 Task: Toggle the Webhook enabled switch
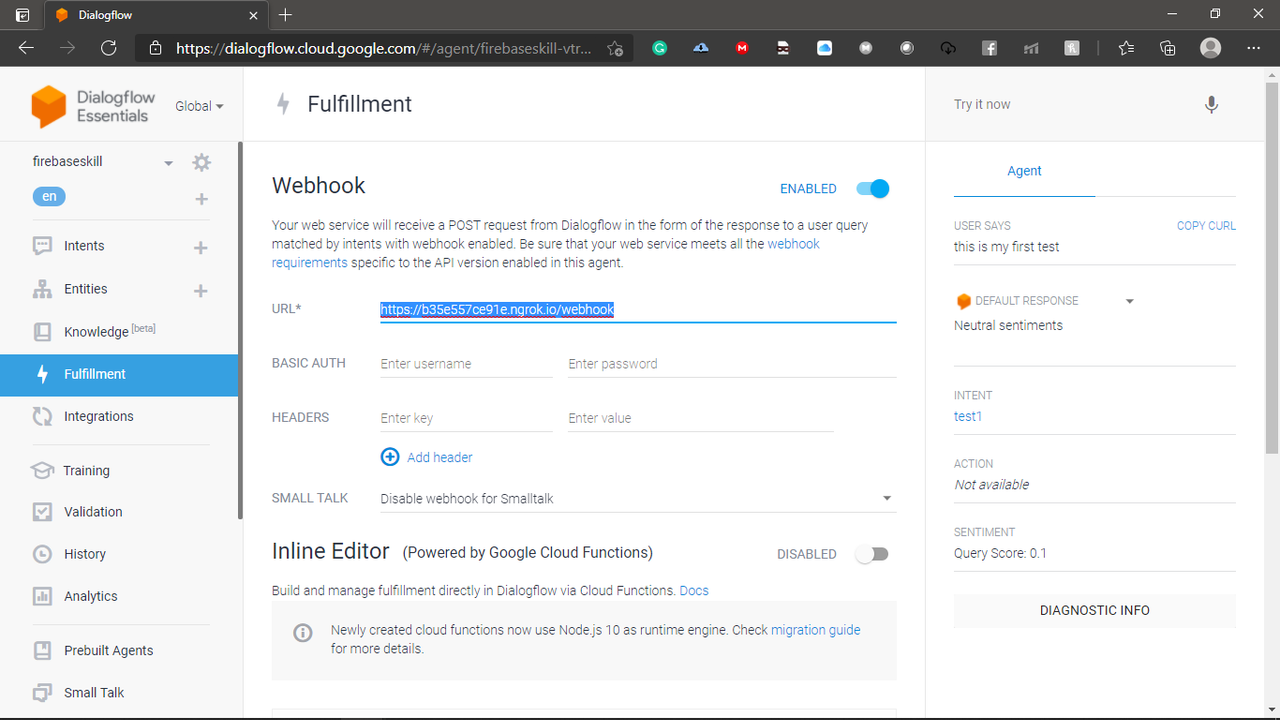coord(872,188)
